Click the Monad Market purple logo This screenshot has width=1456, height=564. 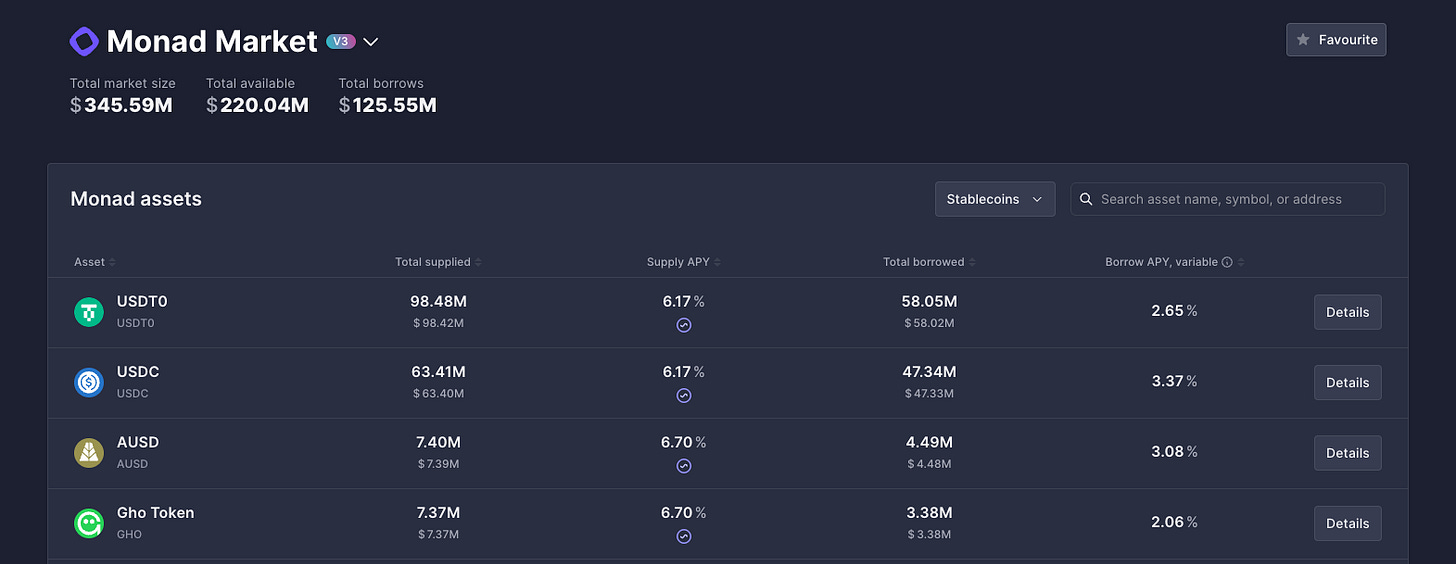tap(84, 41)
